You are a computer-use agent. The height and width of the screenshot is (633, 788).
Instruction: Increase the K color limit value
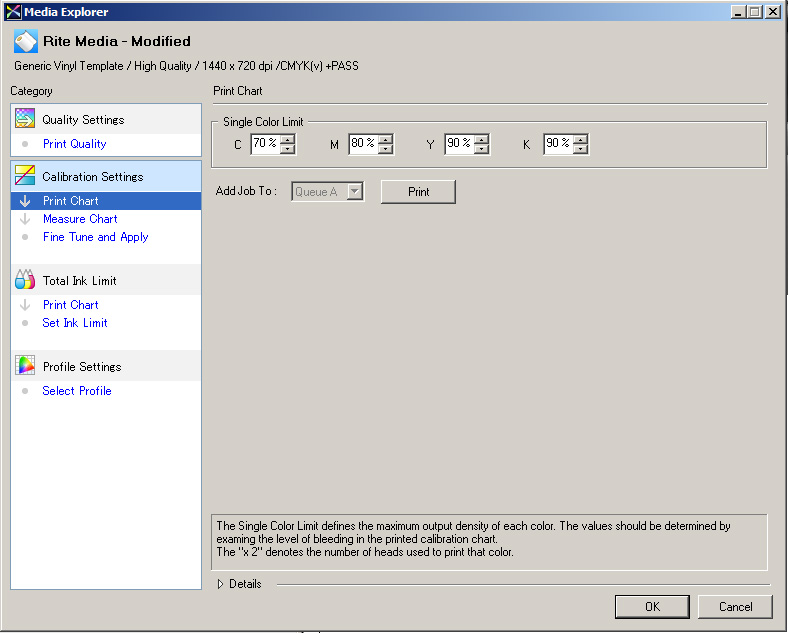click(580, 139)
